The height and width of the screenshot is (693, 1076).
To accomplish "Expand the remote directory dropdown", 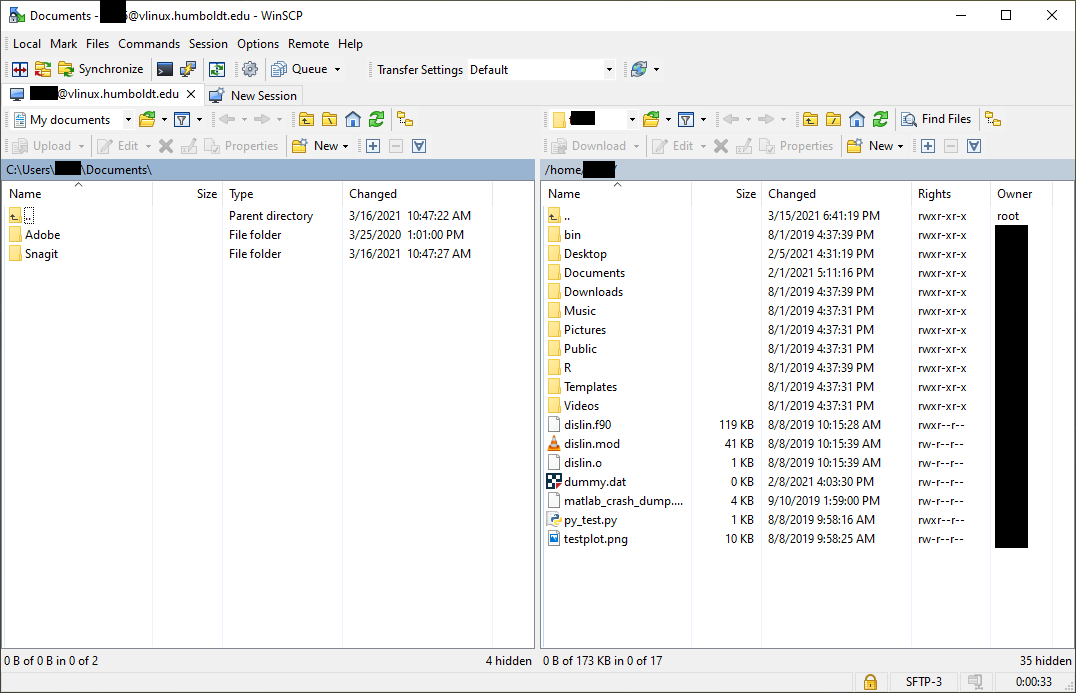I will click(632, 119).
